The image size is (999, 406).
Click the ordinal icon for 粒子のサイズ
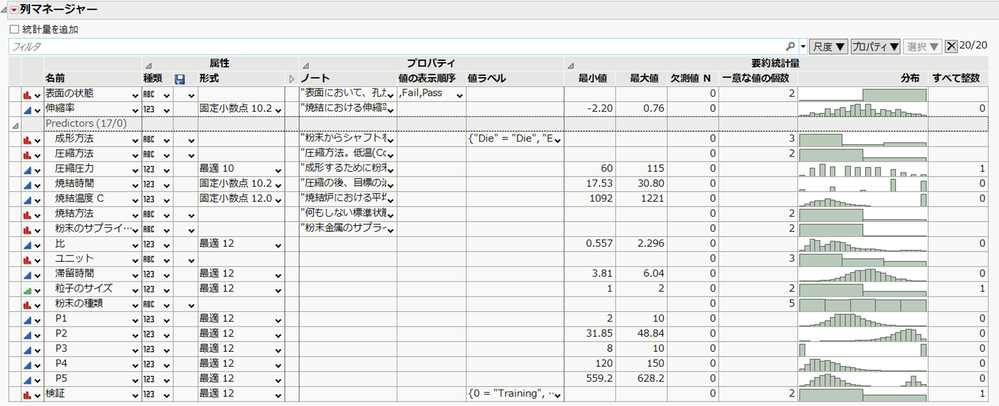pos(27,289)
